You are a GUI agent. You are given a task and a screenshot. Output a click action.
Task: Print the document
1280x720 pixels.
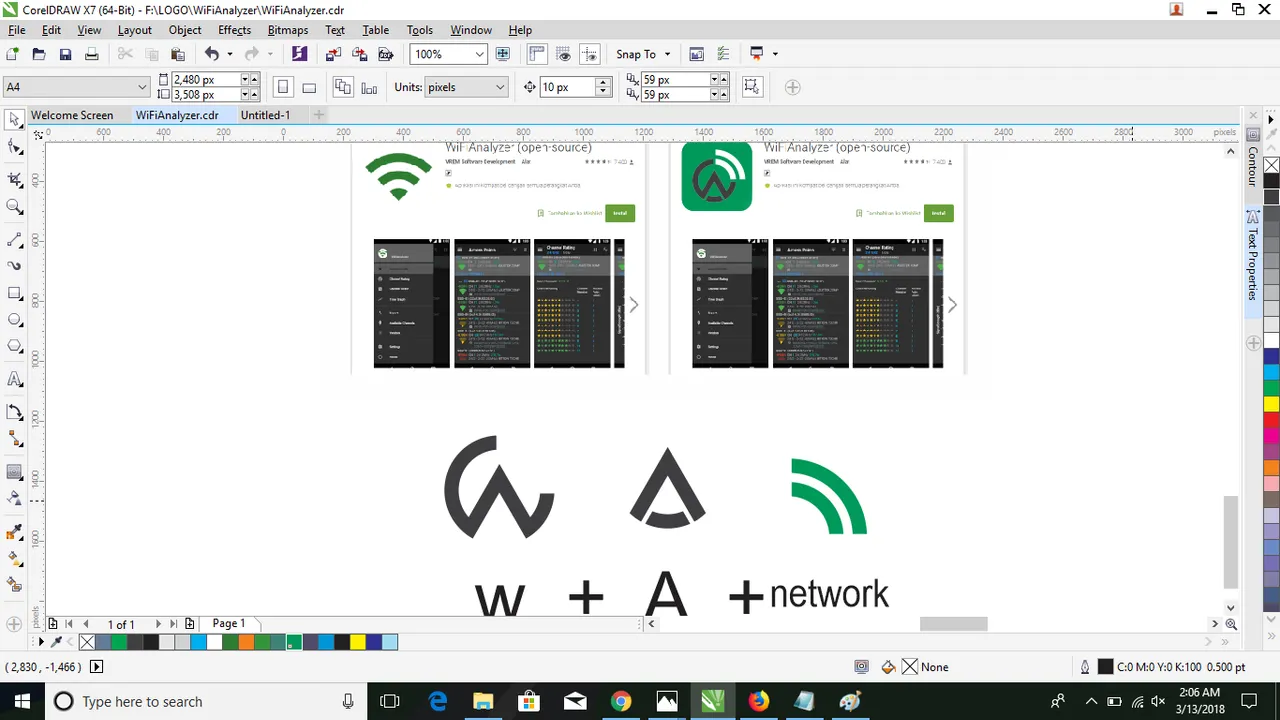(91, 54)
